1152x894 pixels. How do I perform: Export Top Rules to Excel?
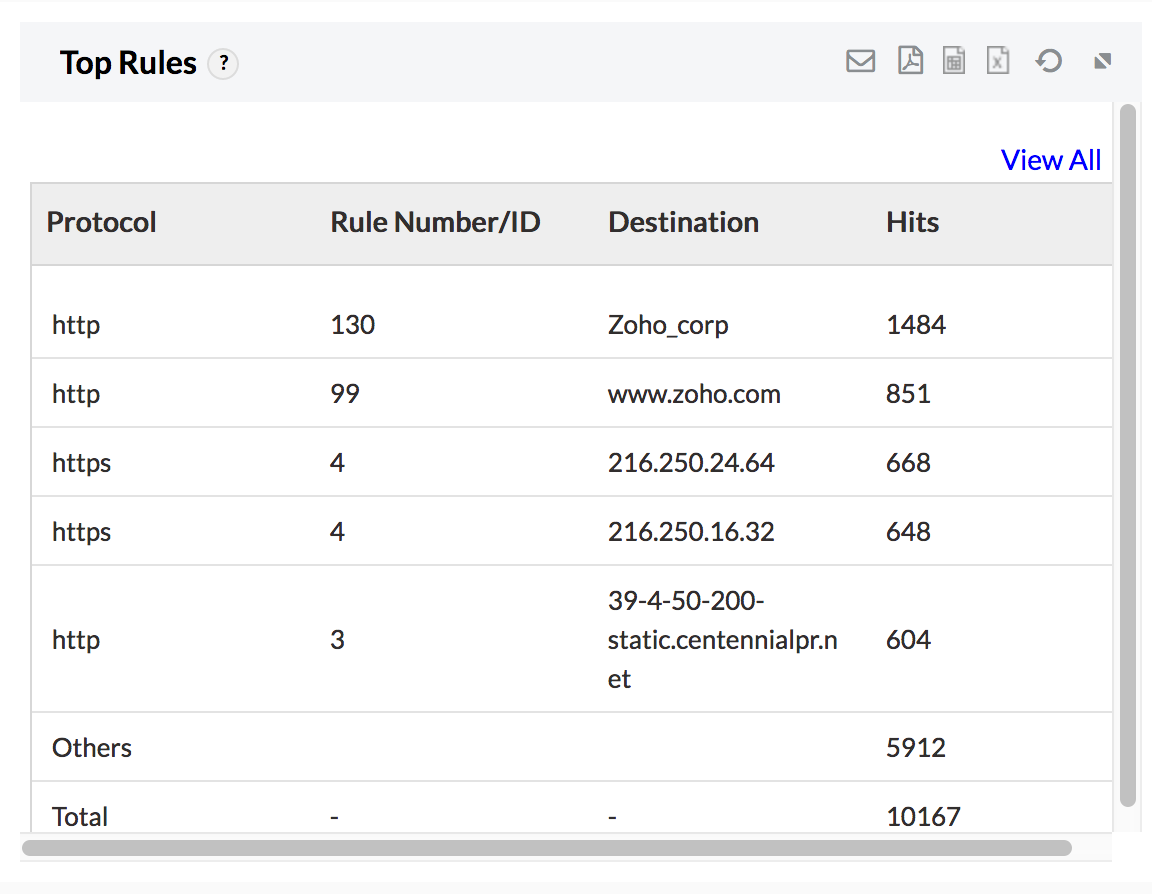point(998,62)
